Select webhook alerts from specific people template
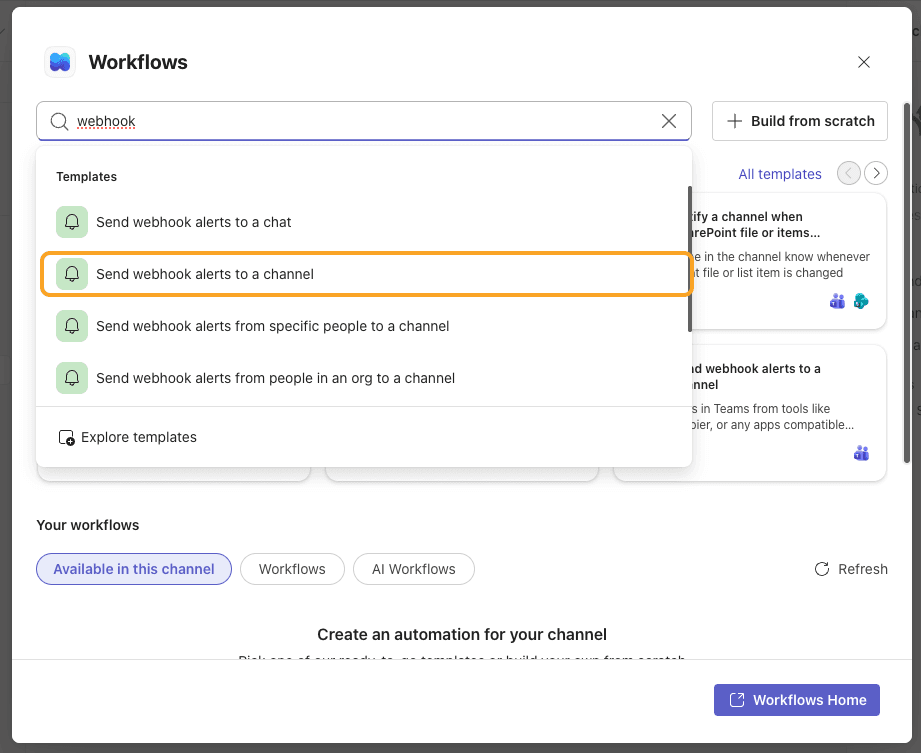The image size is (921, 753). [364, 326]
